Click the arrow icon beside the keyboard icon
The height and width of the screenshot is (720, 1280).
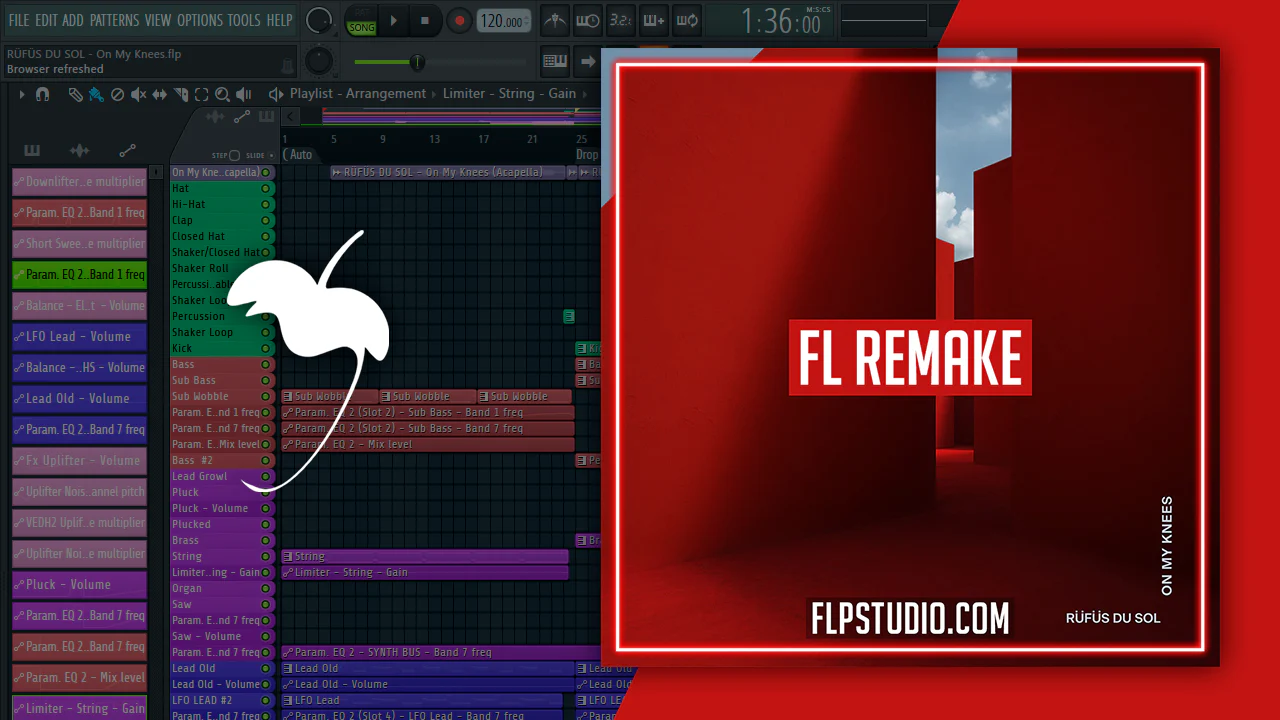[x=587, y=61]
